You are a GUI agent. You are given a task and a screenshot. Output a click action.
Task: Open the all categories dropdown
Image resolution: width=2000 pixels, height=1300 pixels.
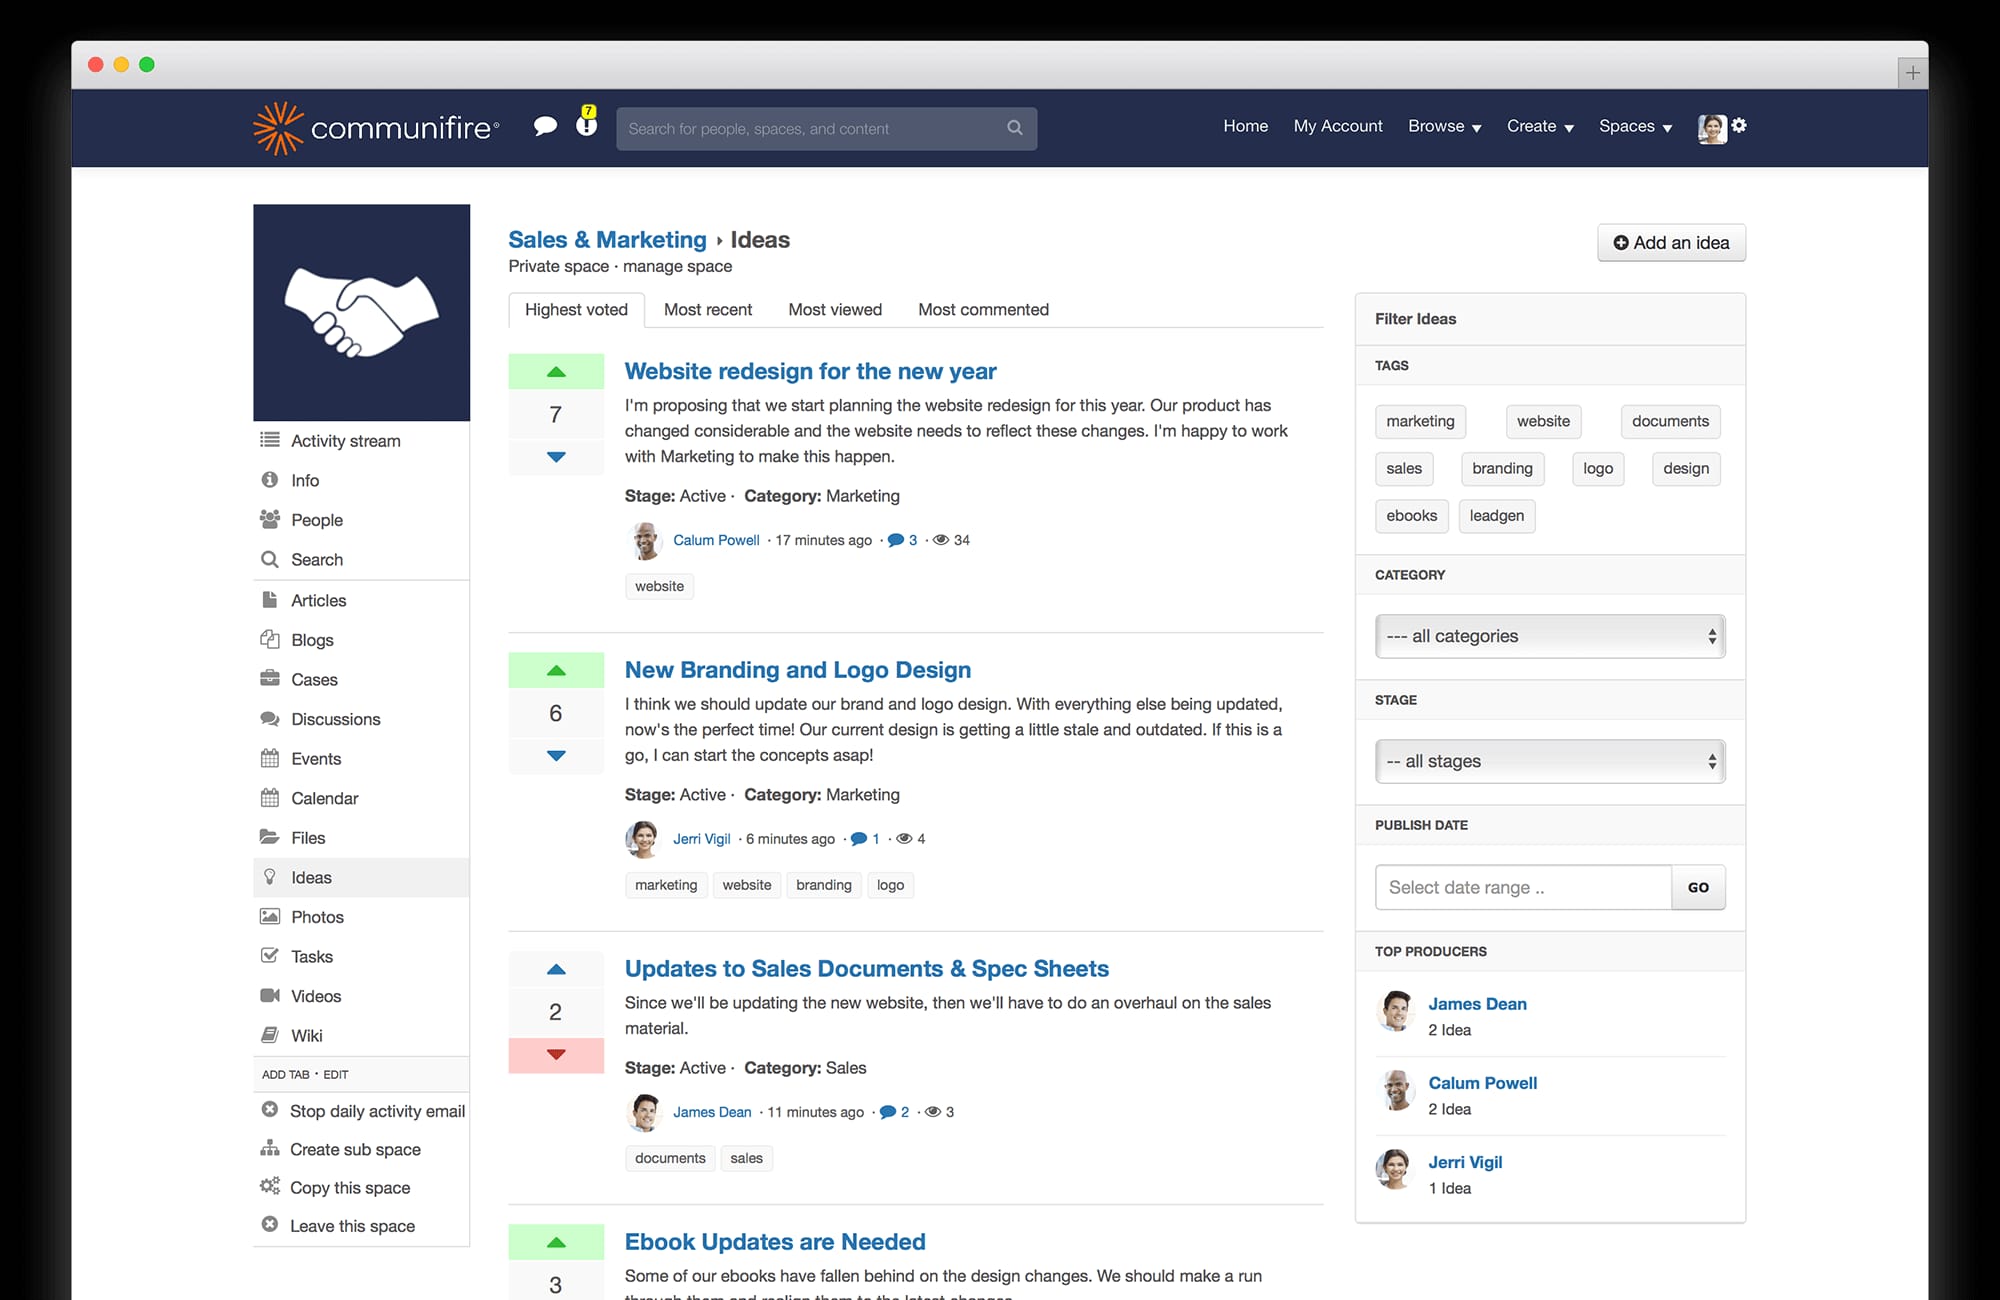click(1550, 636)
